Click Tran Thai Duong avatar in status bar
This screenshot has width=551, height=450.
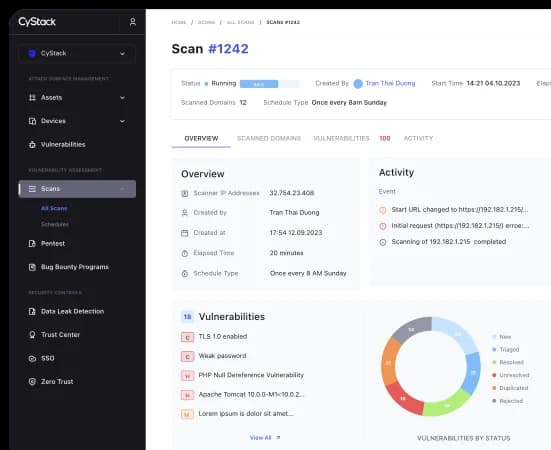pos(358,84)
